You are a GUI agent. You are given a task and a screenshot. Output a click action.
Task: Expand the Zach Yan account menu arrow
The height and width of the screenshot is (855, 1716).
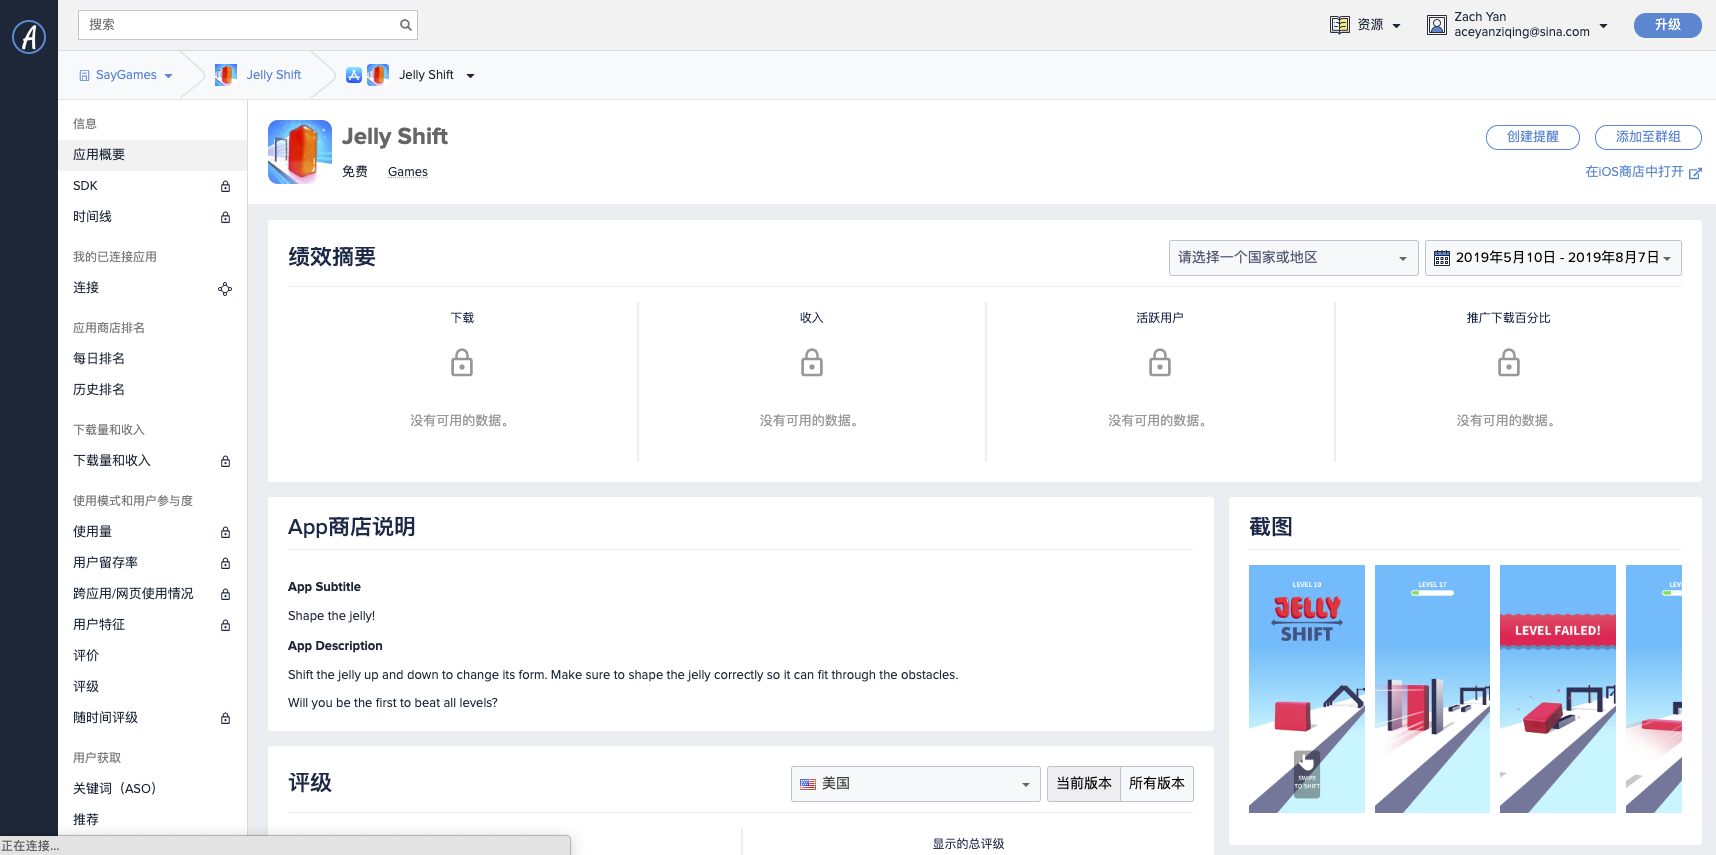1603,25
